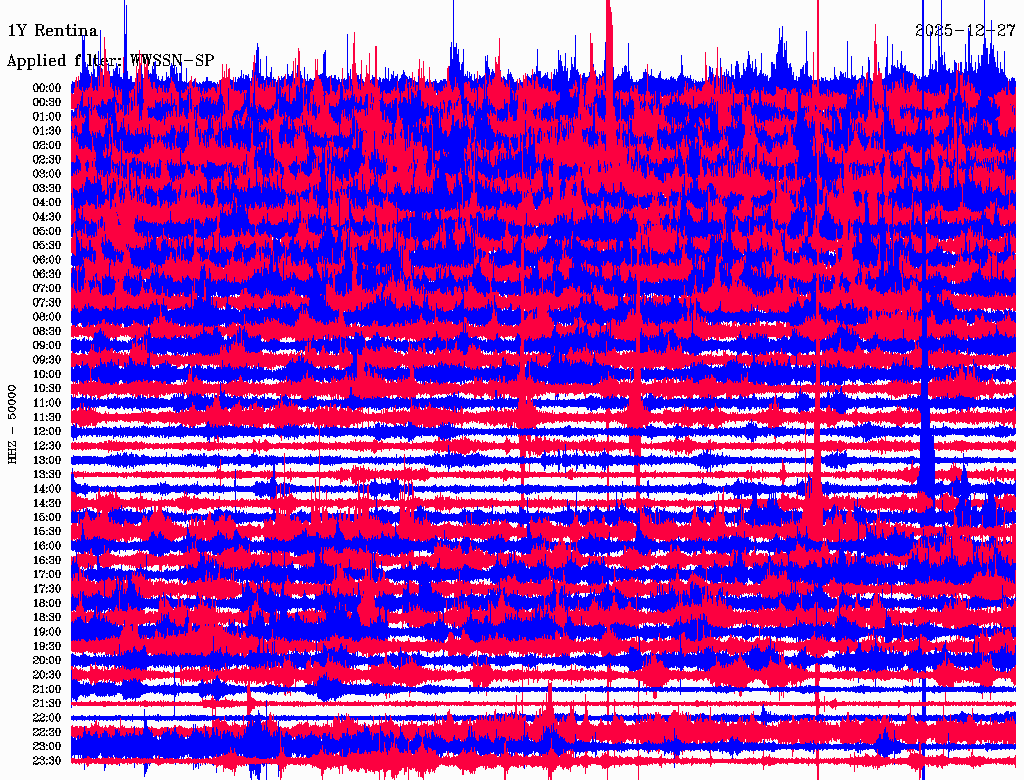Click the 19:00 time label
This screenshot has height=780, width=1024.
[x=47, y=632]
